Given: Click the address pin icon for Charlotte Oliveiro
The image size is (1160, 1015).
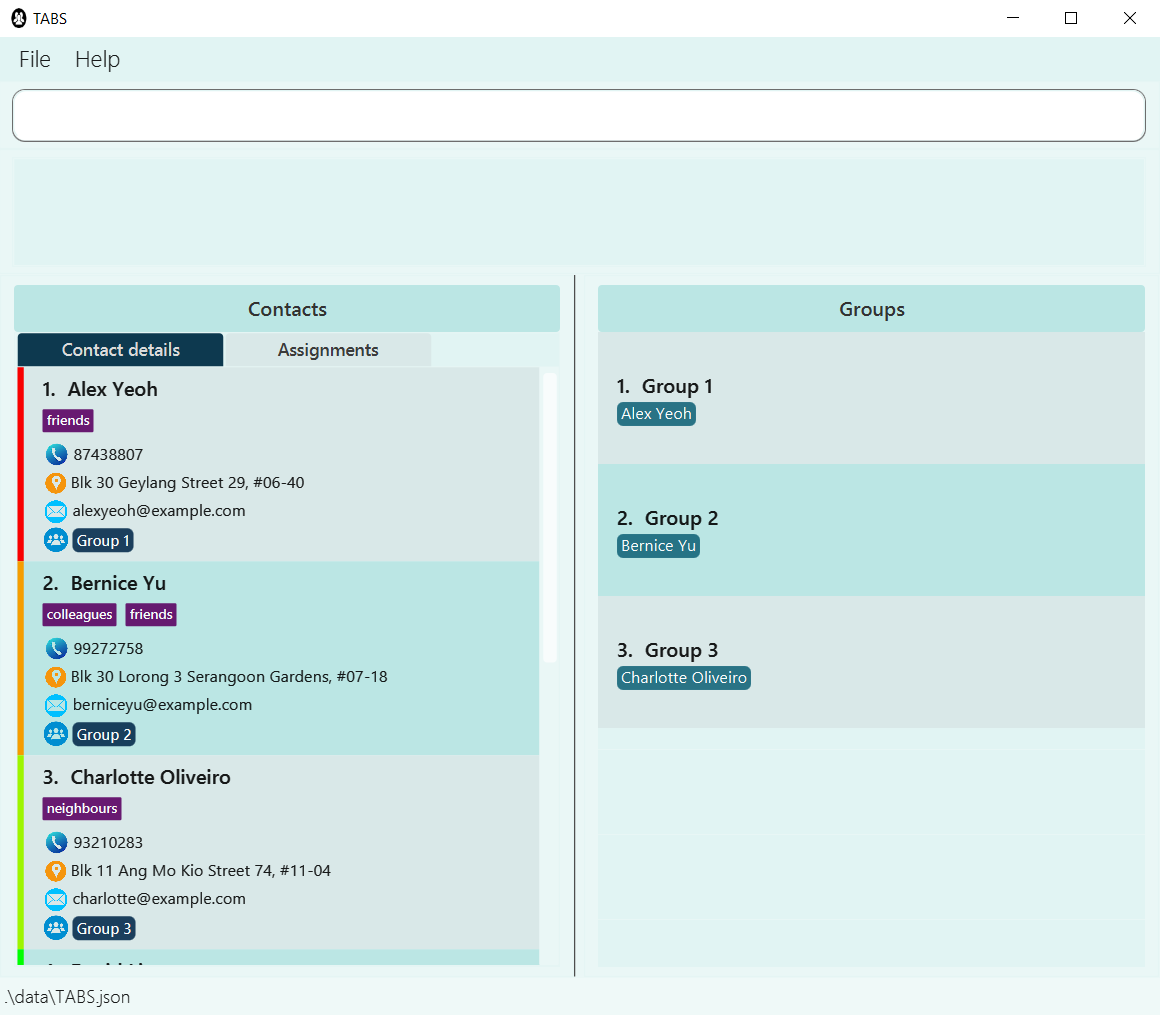Looking at the screenshot, I should 56,871.
